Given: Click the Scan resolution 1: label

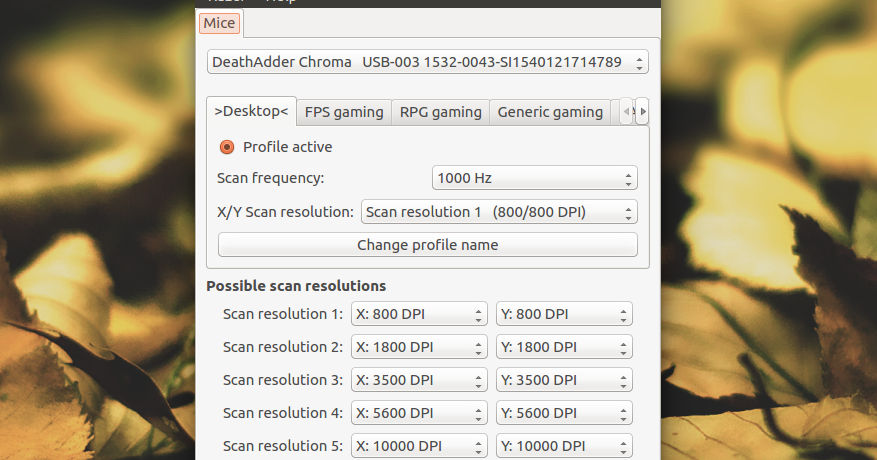Looking at the screenshot, I should [x=283, y=314].
